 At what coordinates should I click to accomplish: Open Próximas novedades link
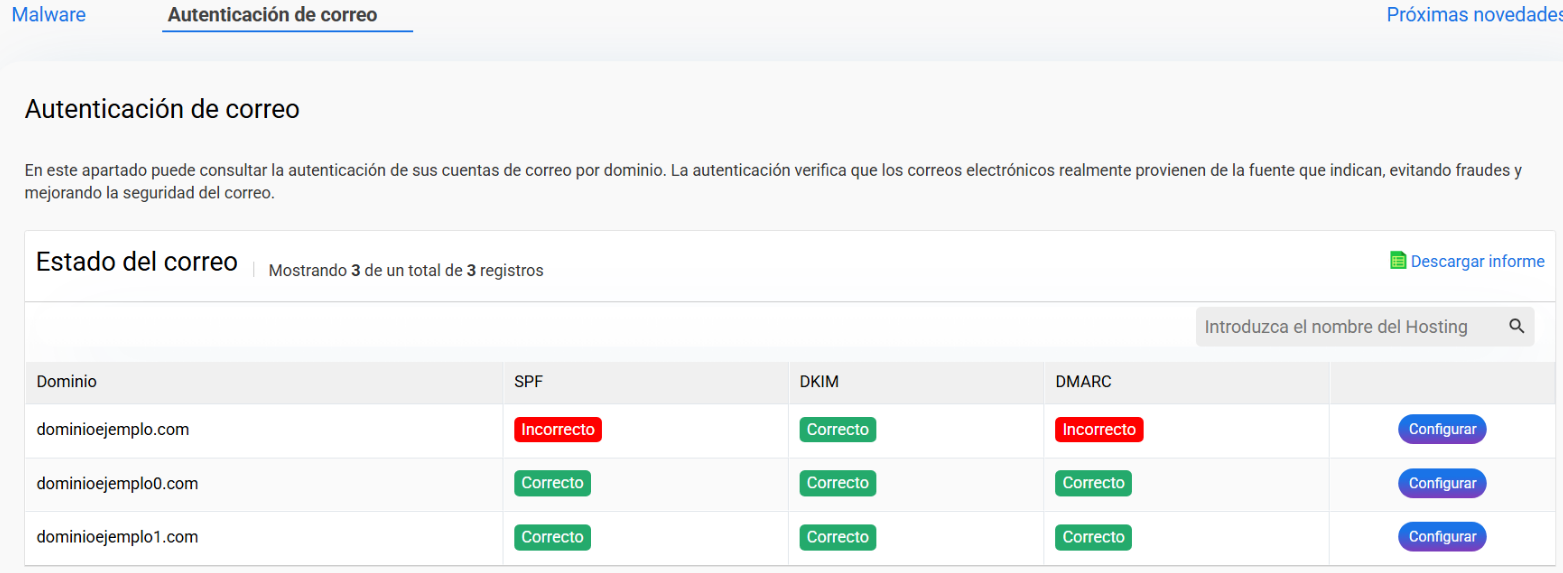pos(1474,15)
